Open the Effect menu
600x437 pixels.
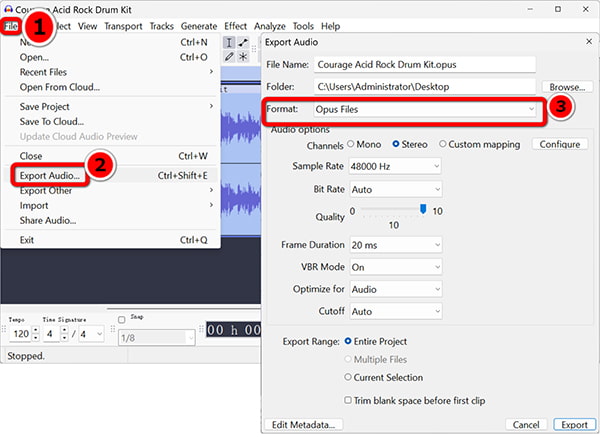(235, 26)
